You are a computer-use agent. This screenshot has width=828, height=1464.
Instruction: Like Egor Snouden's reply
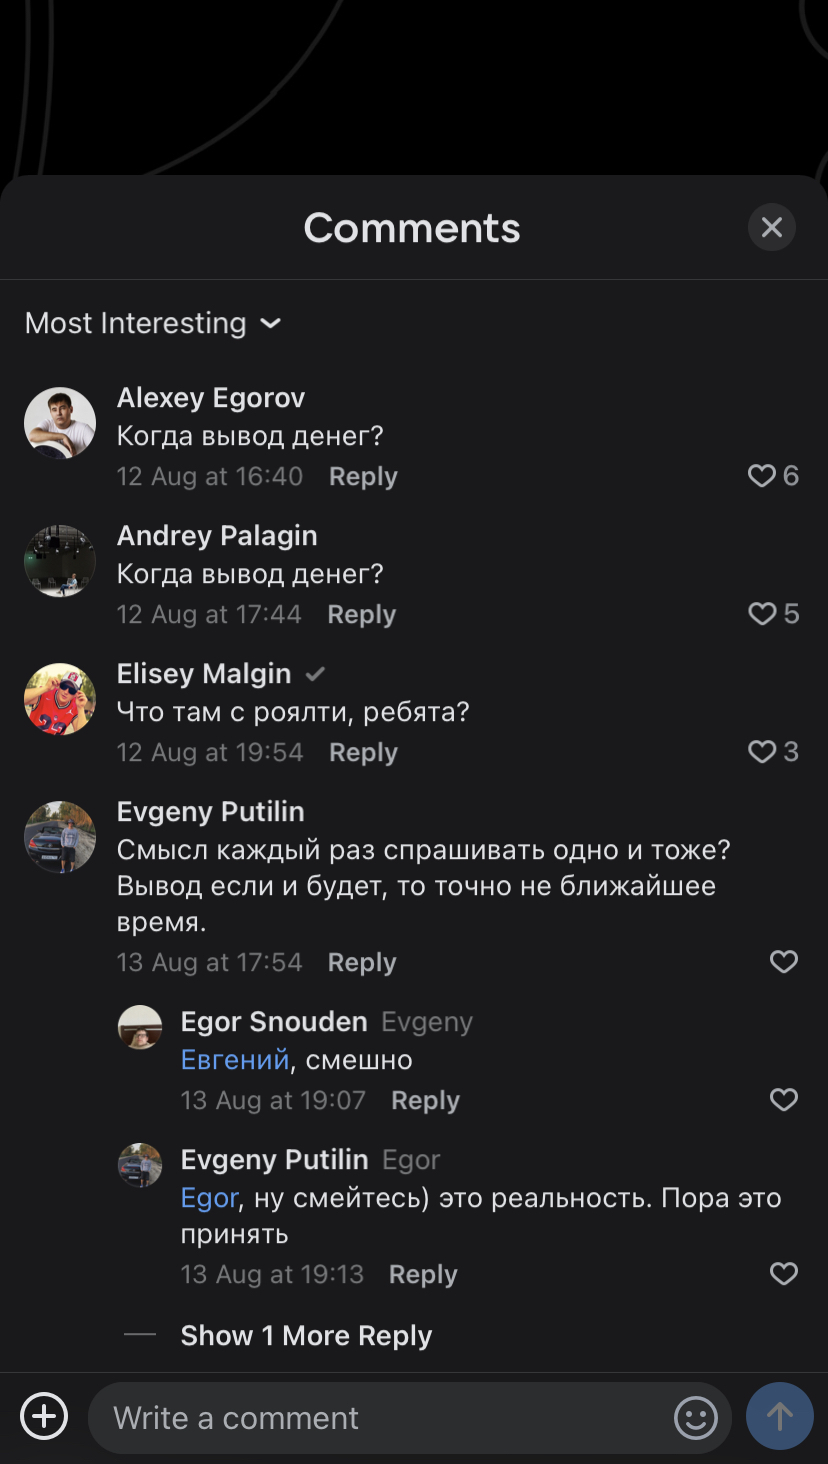pos(784,1100)
